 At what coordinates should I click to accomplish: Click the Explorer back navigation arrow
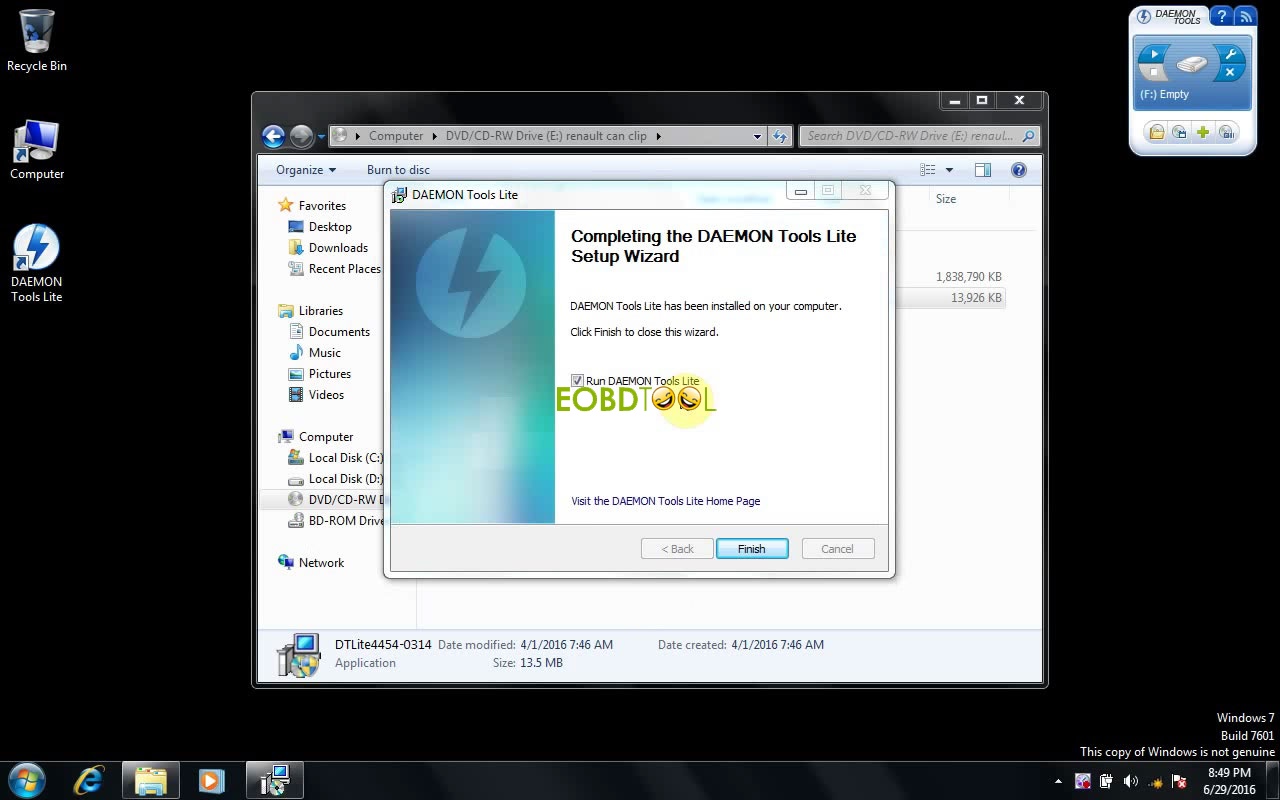274,136
